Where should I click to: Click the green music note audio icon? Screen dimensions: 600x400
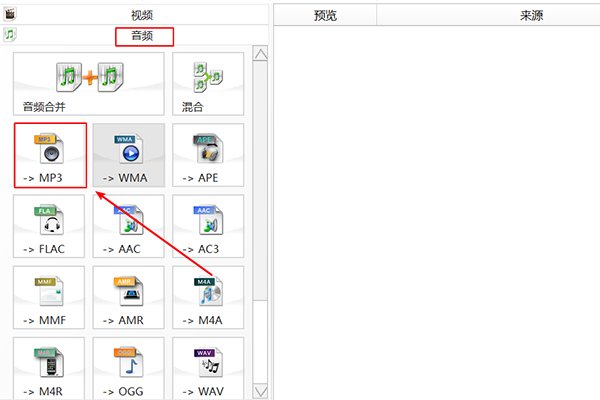click(x=10, y=34)
